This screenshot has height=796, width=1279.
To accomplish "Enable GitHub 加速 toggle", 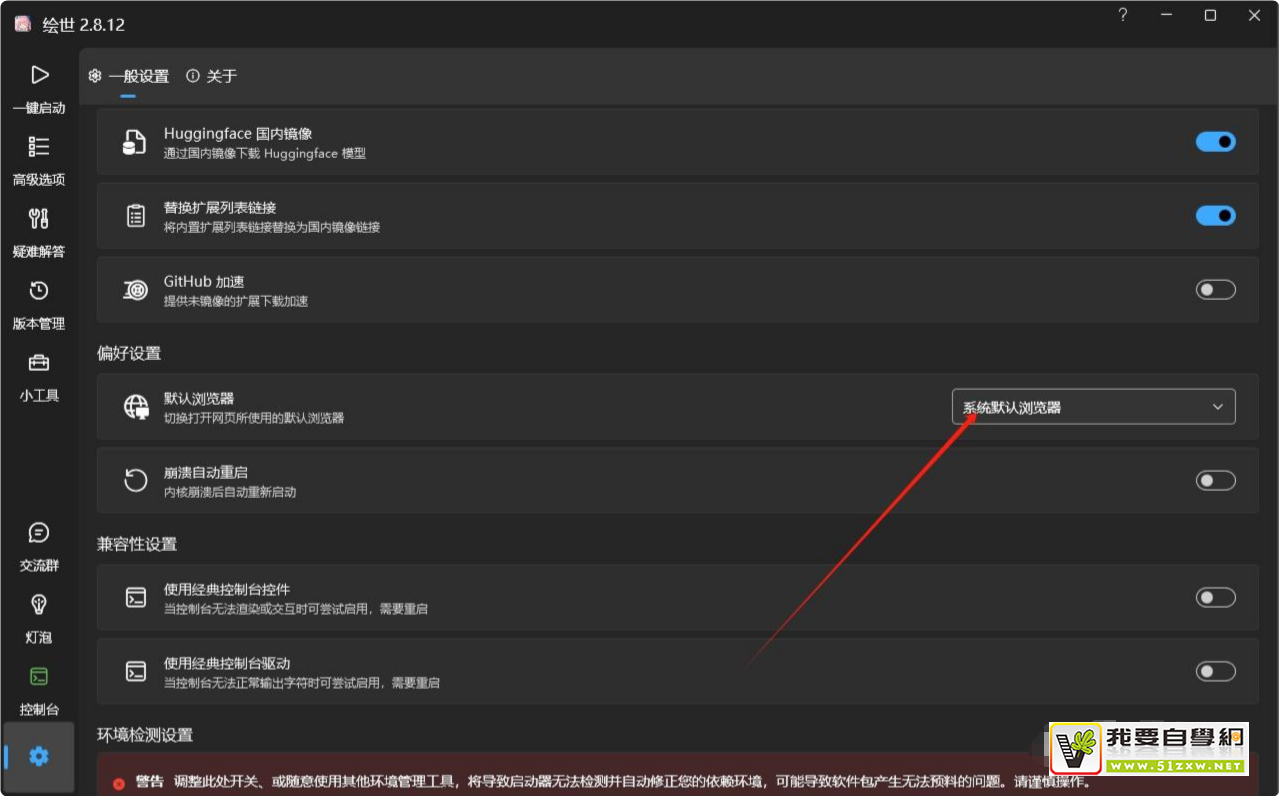I will click(x=1215, y=290).
